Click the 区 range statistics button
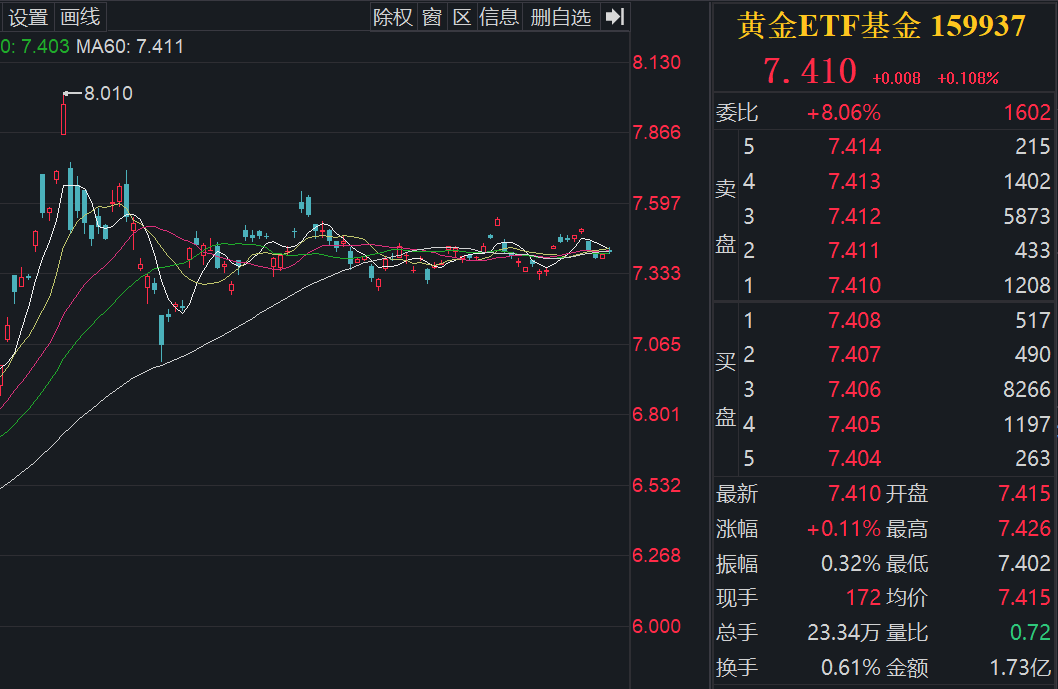 point(461,17)
